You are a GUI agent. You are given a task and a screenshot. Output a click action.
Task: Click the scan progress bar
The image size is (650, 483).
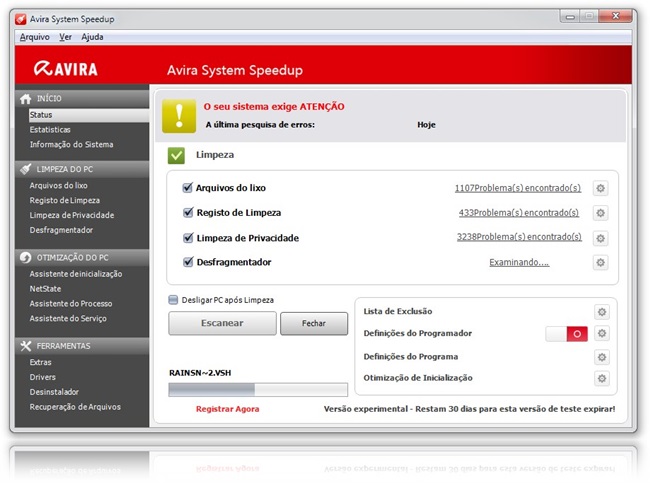pyautogui.click(x=258, y=390)
